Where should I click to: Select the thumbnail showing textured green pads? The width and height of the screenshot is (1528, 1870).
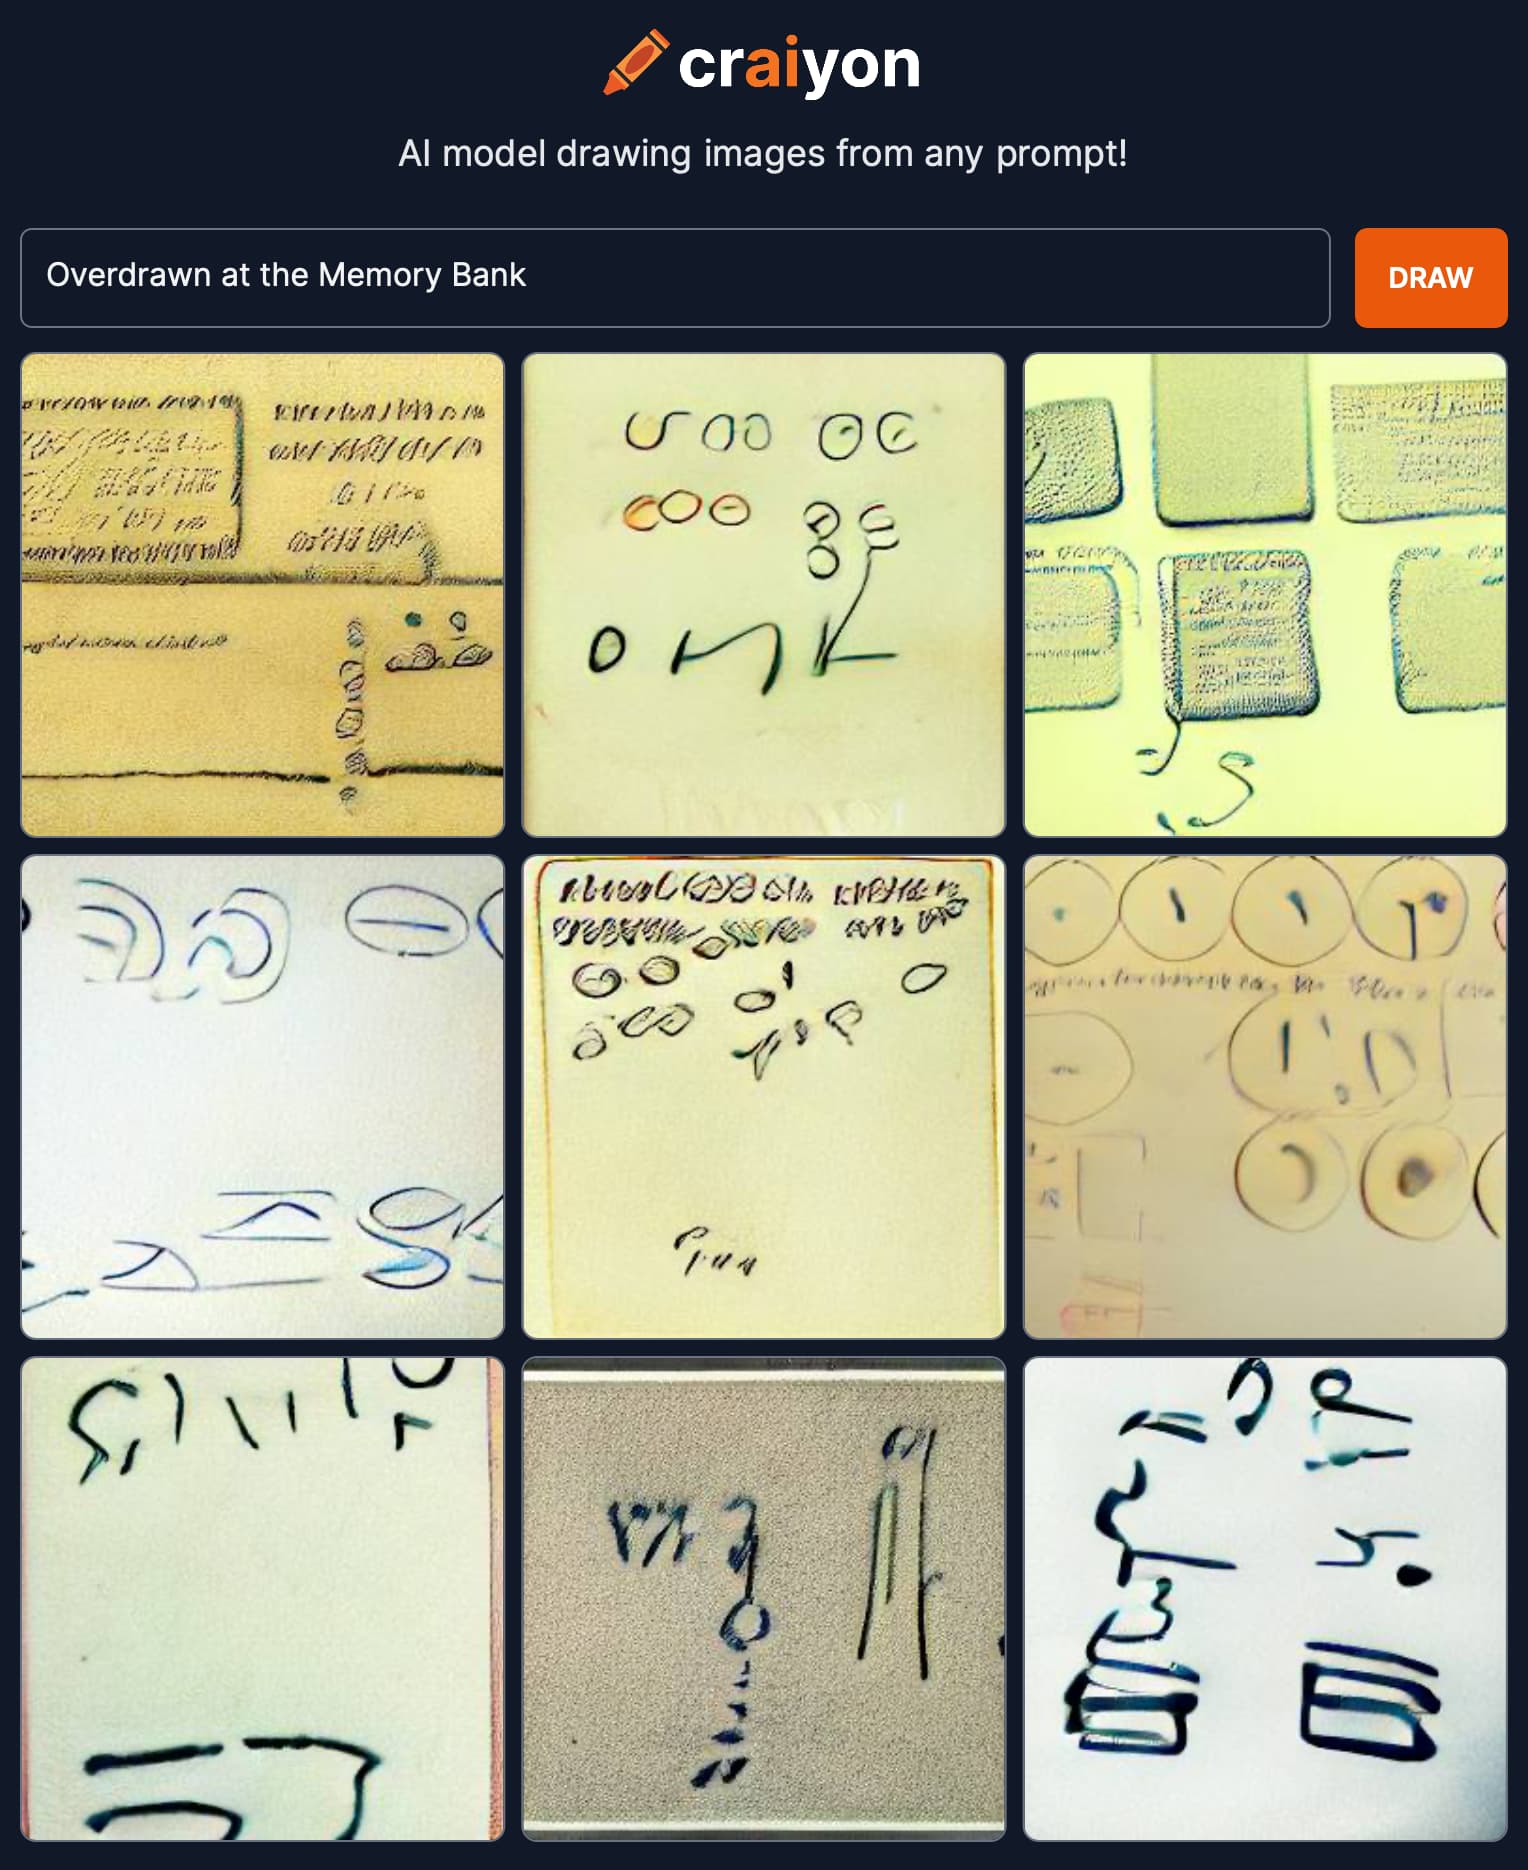pos(1265,595)
